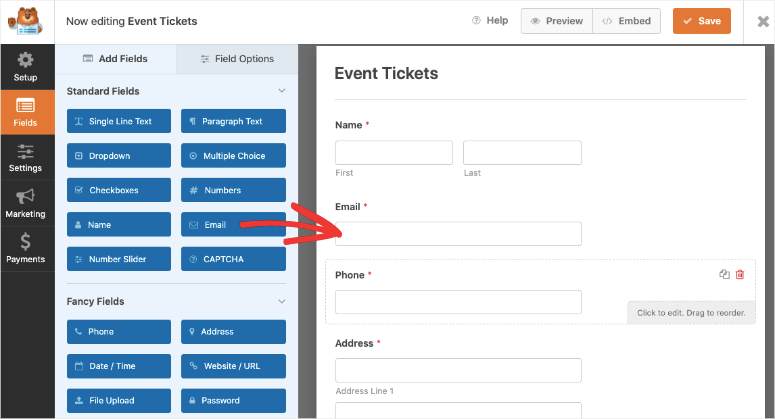
Task: Open the Marketing sidebar section
Action: point(25,203)
